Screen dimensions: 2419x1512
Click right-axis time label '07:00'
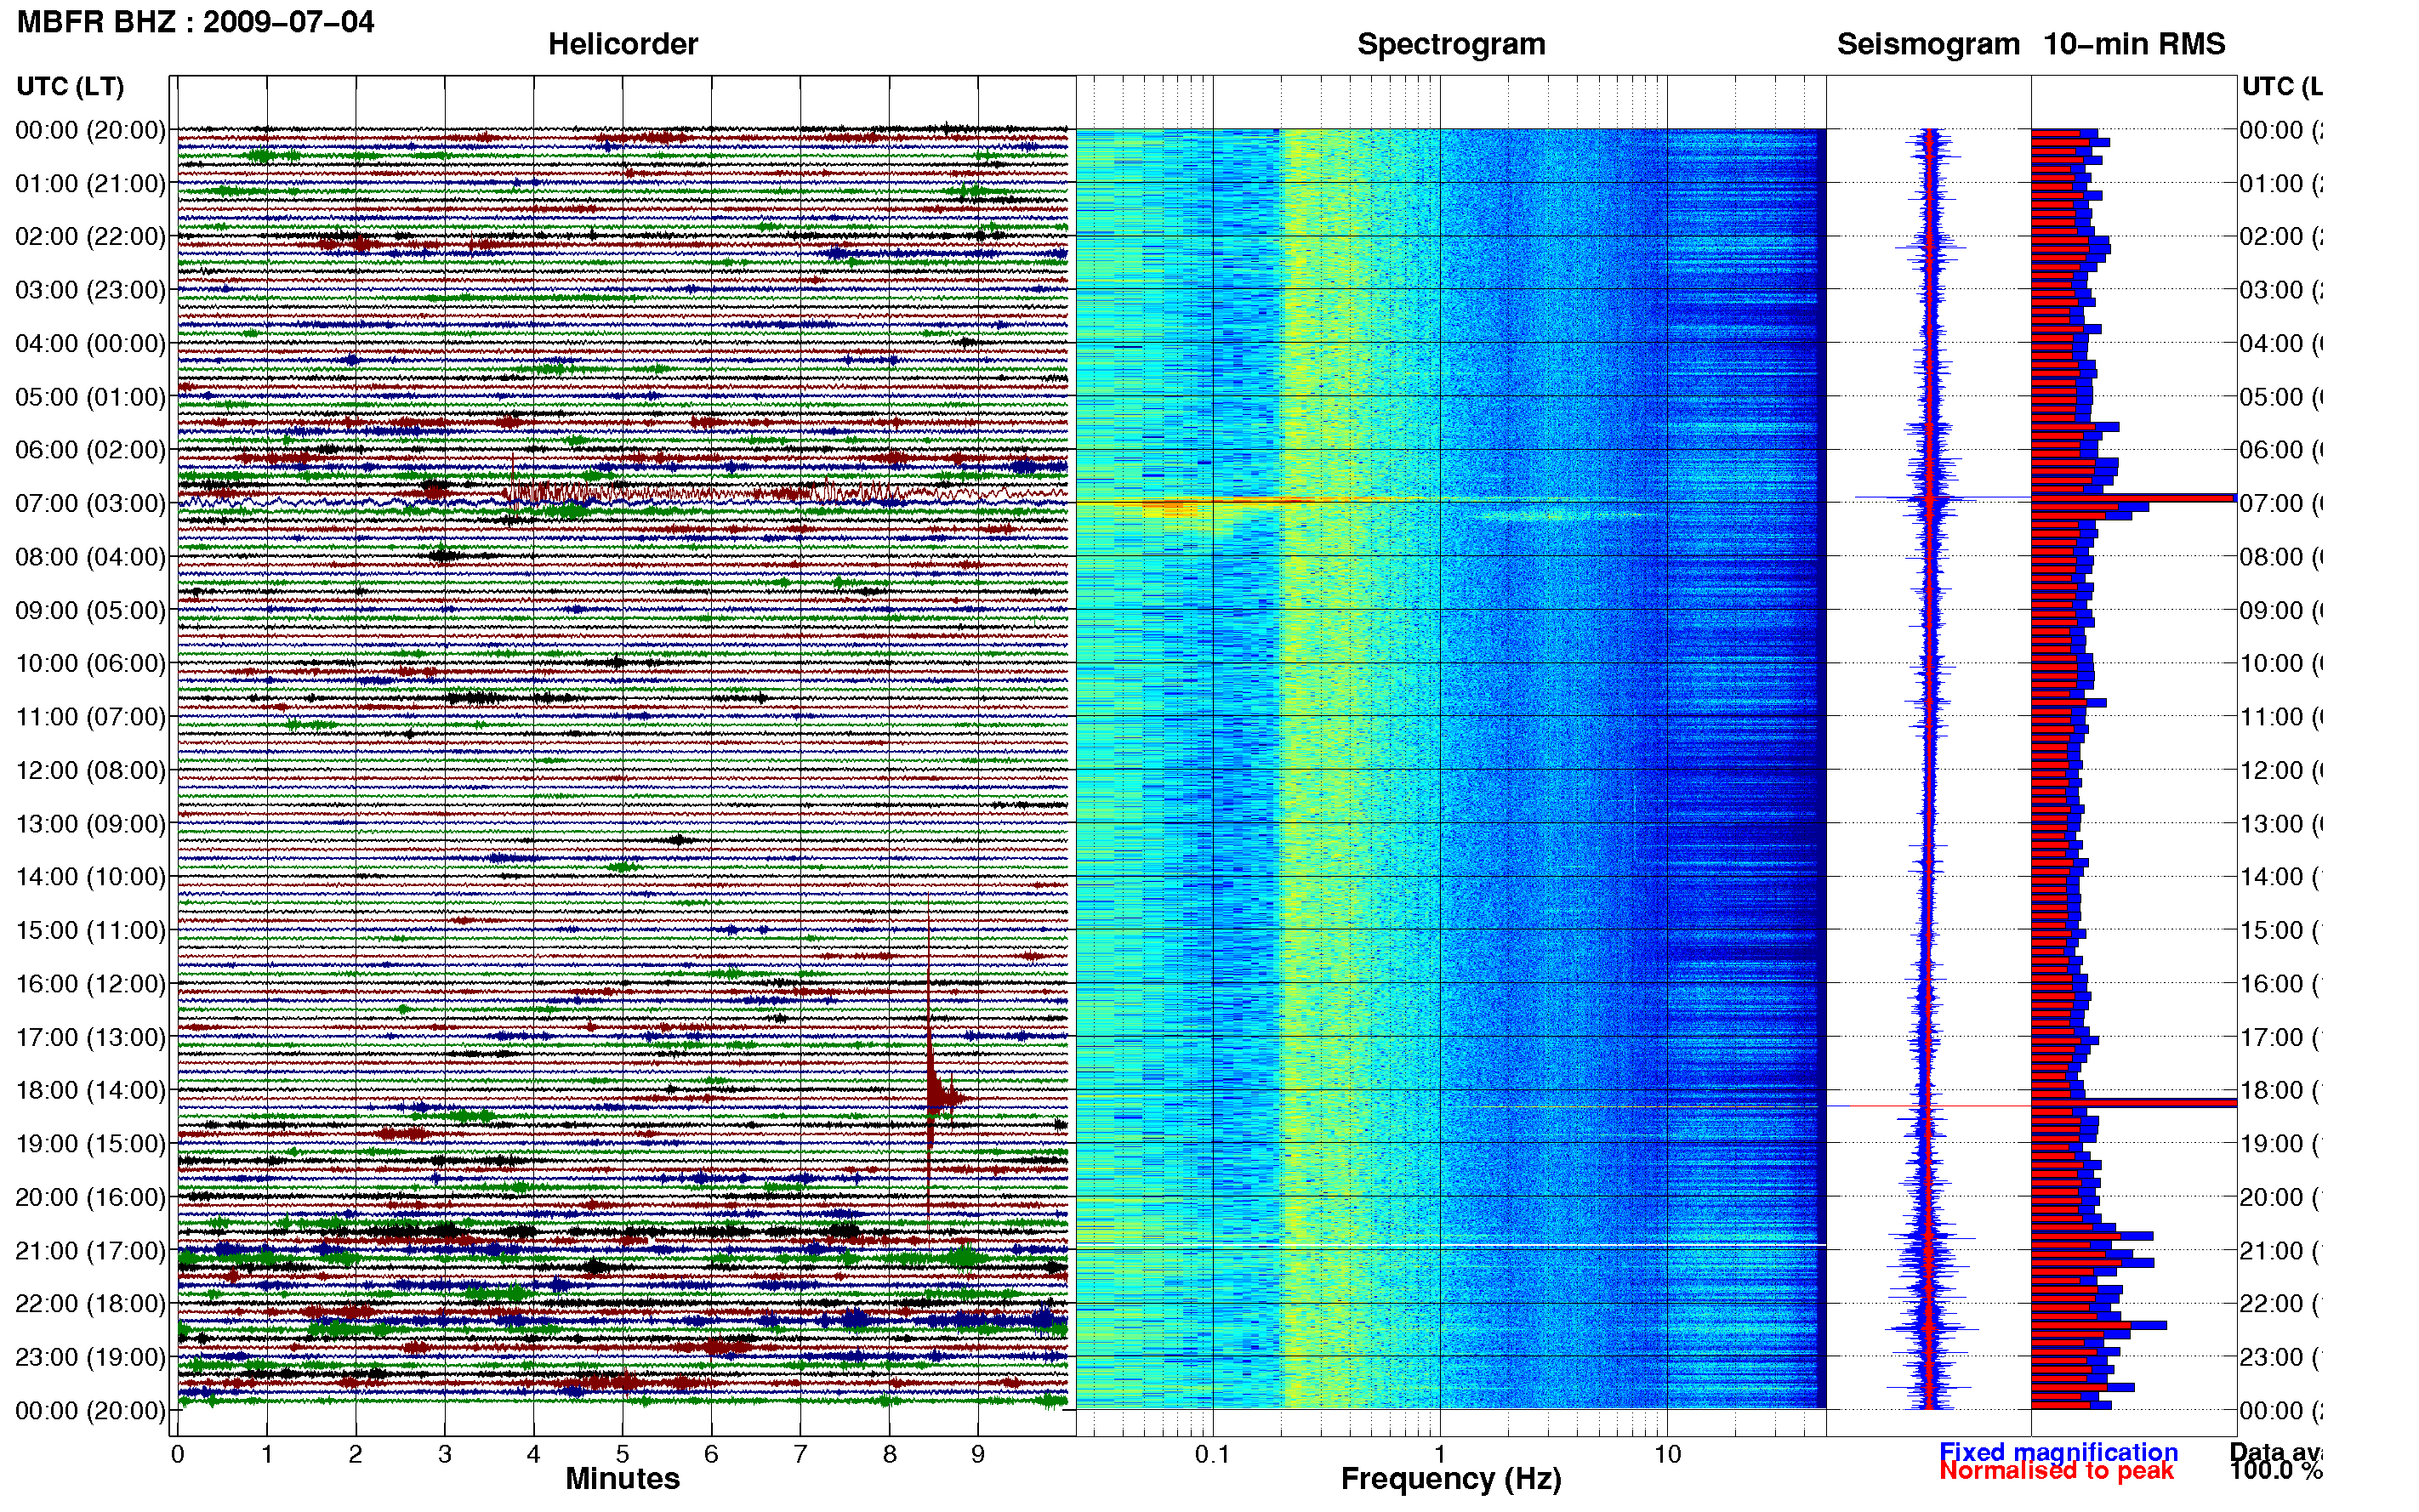click(x=2280, y=503)
